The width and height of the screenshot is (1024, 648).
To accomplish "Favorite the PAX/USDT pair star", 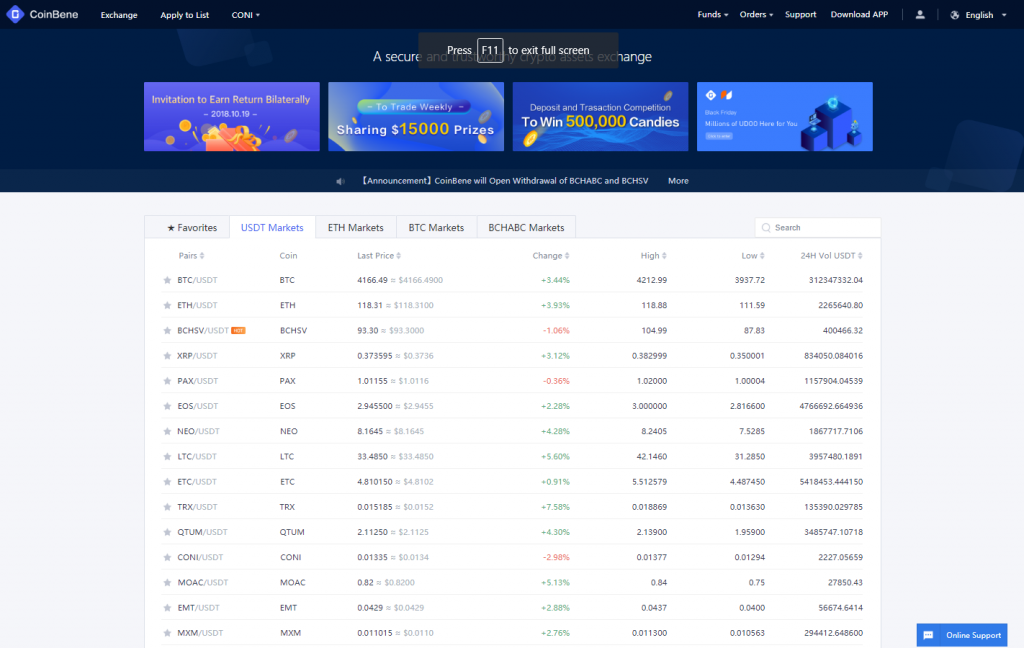I will click(167, 381).
